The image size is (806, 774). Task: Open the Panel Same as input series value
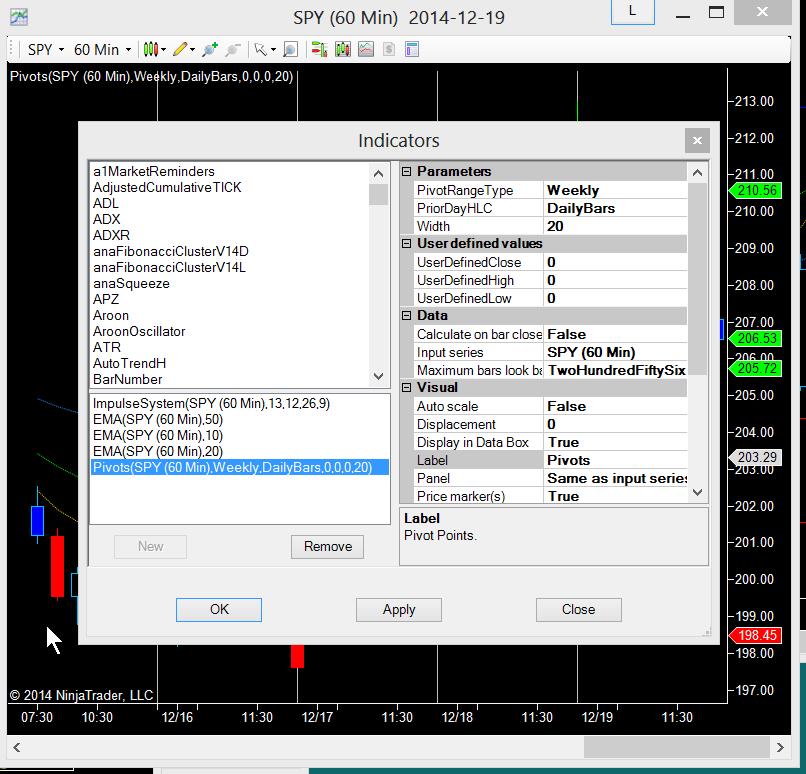(x=615, y=478)
